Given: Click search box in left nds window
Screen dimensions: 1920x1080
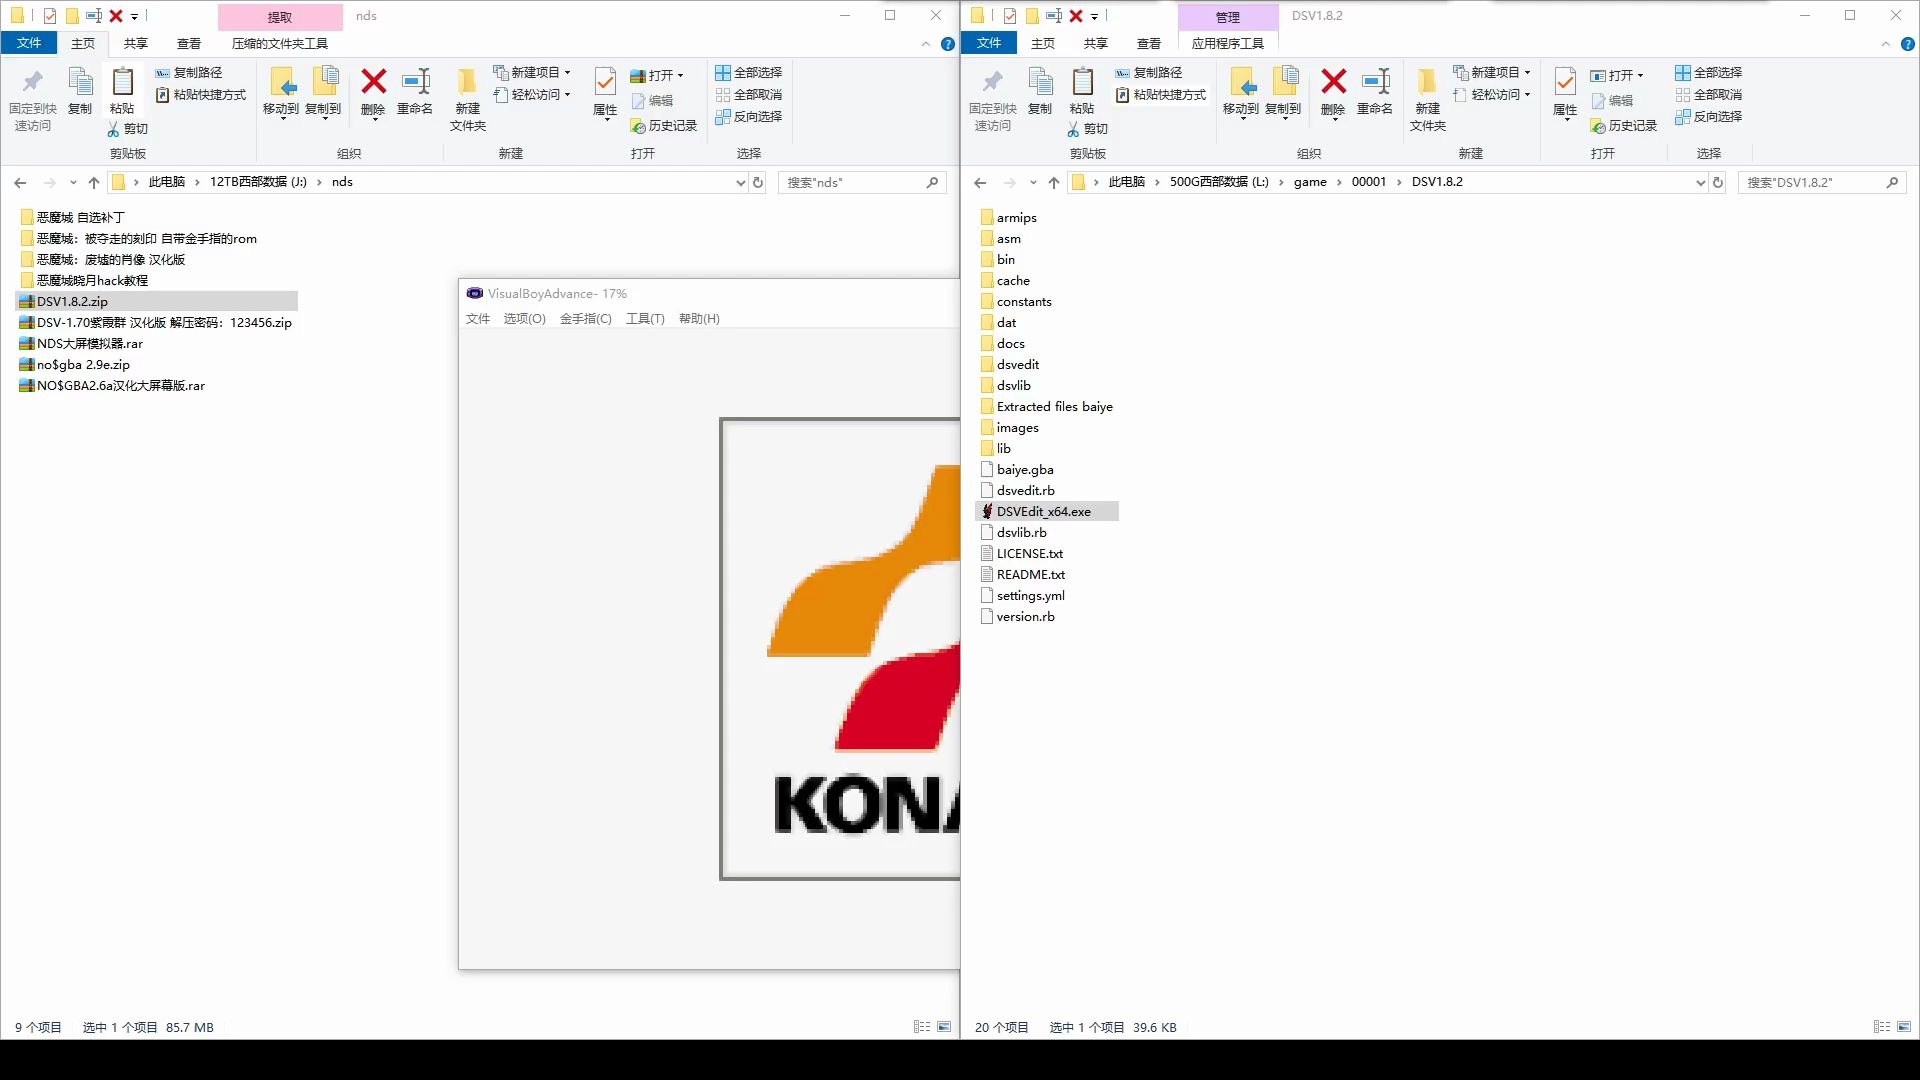Looking at the screenshot, I should [x=862, y=182].
